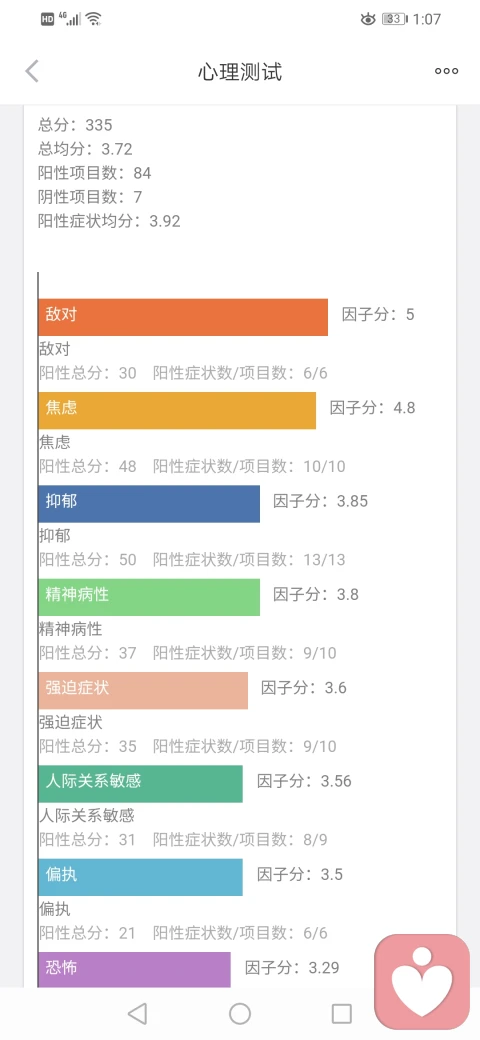This screenshot has height=1040, width=480.
Task: Select the green 精神病性 bar
Action: pos(149,597)
